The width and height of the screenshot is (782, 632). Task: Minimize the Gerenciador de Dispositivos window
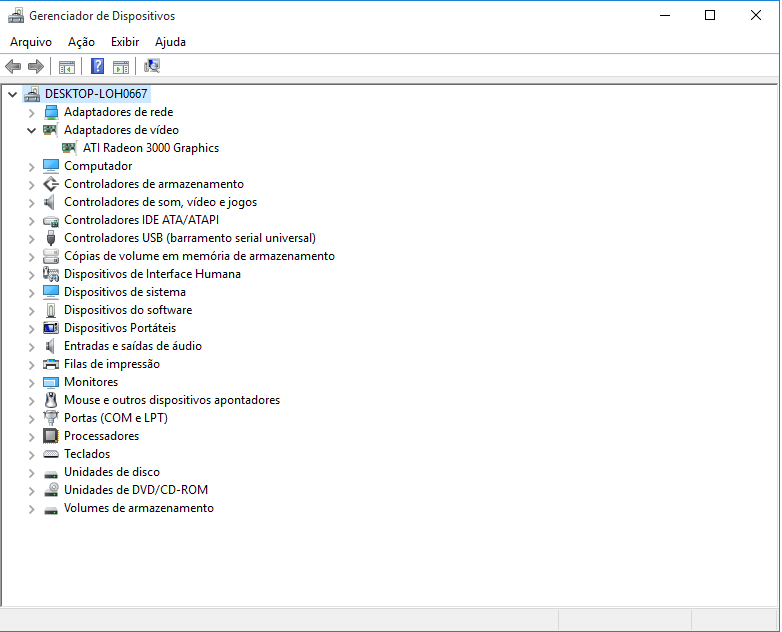click(665, 15)
